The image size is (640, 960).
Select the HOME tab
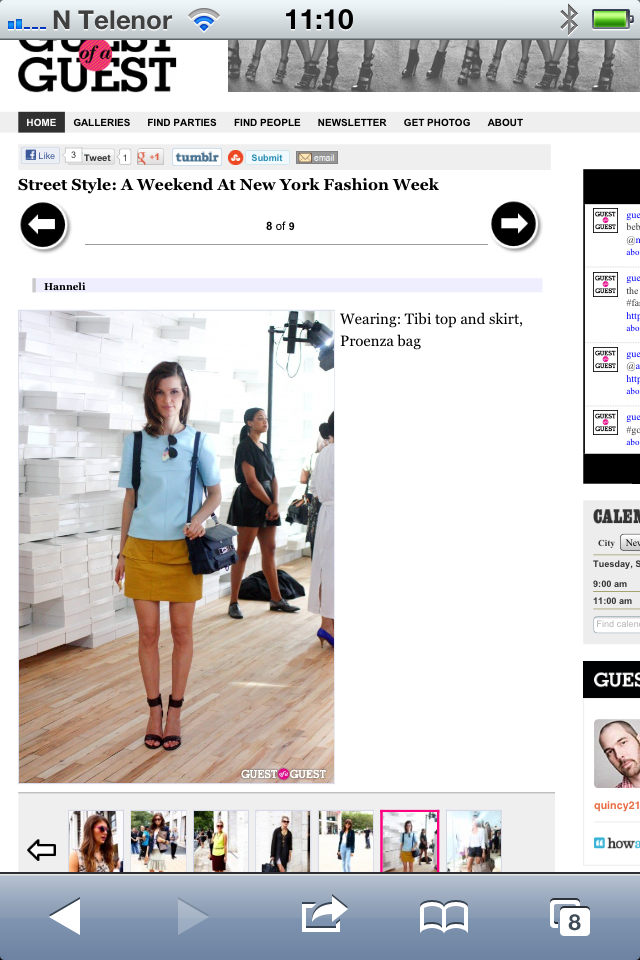(41, 122)
